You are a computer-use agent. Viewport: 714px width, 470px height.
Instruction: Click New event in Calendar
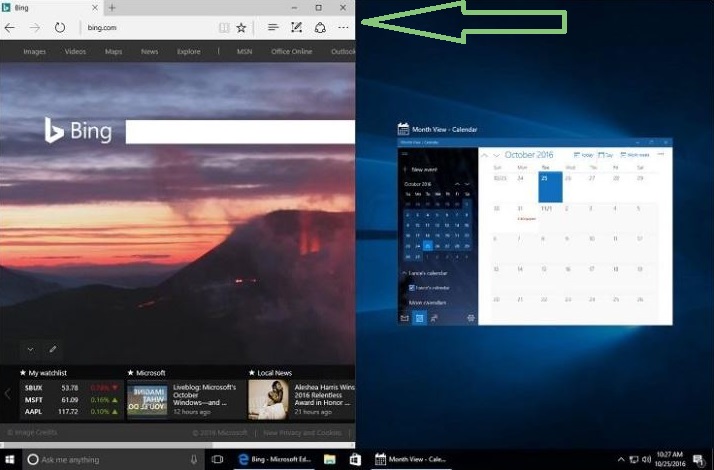[x=420, y=169]
